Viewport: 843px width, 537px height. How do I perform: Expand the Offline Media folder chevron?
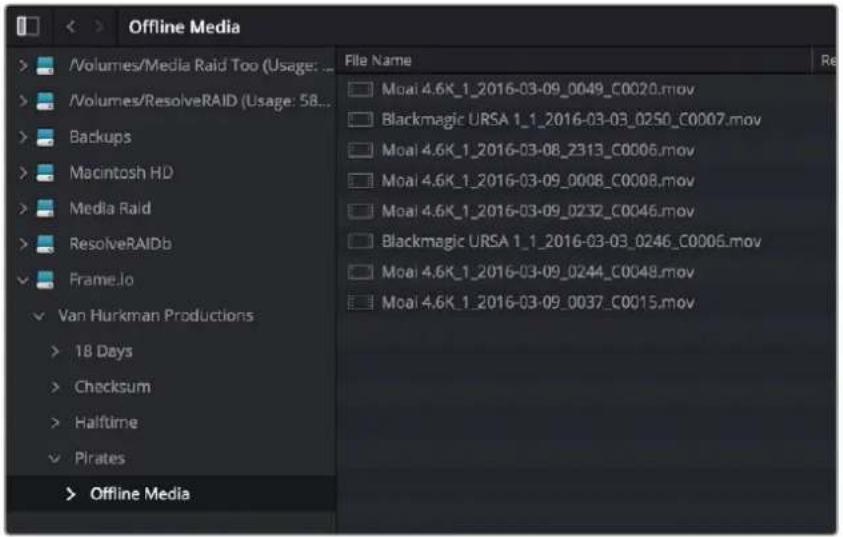click(x=70, y=494)
